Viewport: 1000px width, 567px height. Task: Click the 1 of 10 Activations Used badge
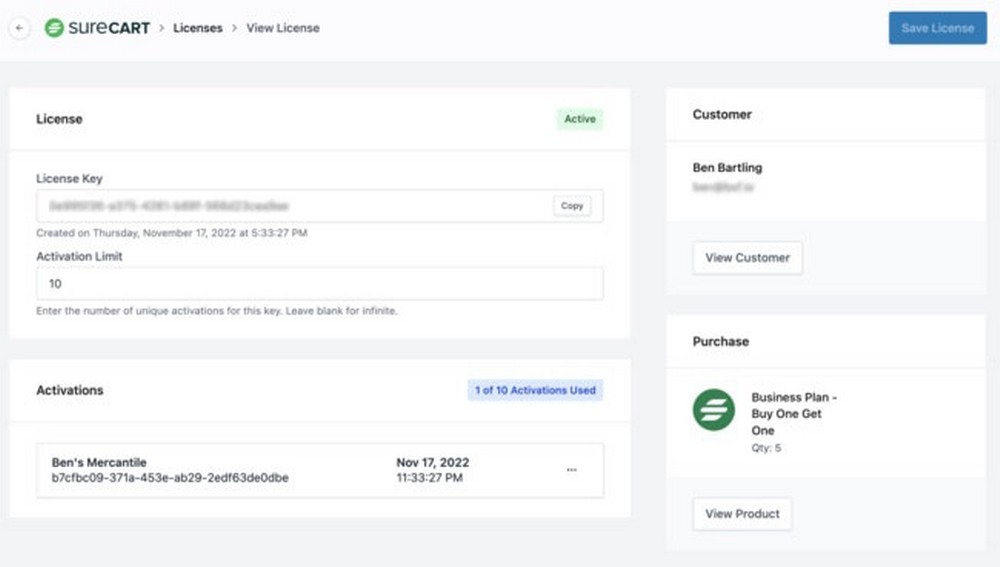click(x=535, y=390)
